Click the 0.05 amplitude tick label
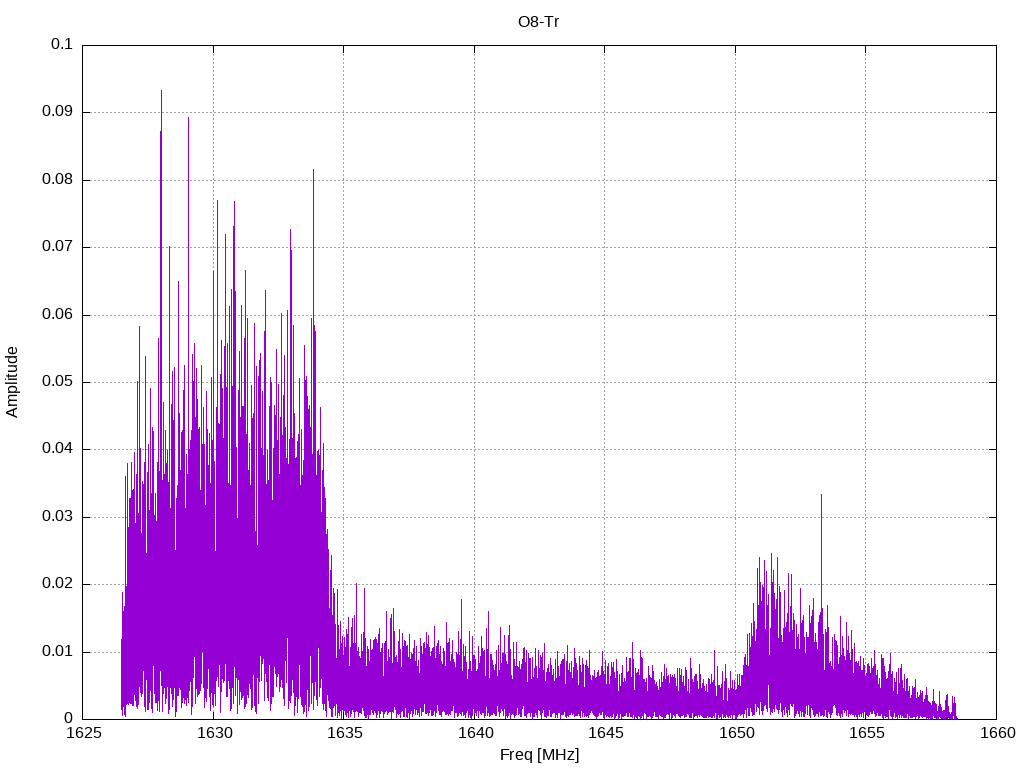 (58, 382)
